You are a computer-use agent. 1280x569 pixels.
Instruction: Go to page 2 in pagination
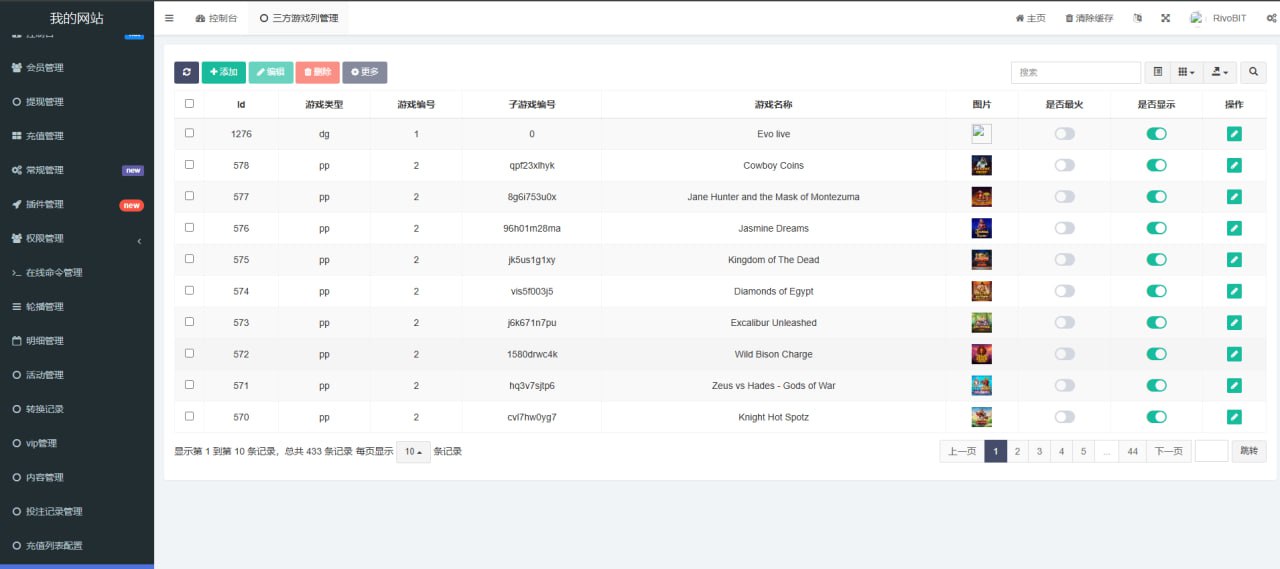[x=1017, y=451]
